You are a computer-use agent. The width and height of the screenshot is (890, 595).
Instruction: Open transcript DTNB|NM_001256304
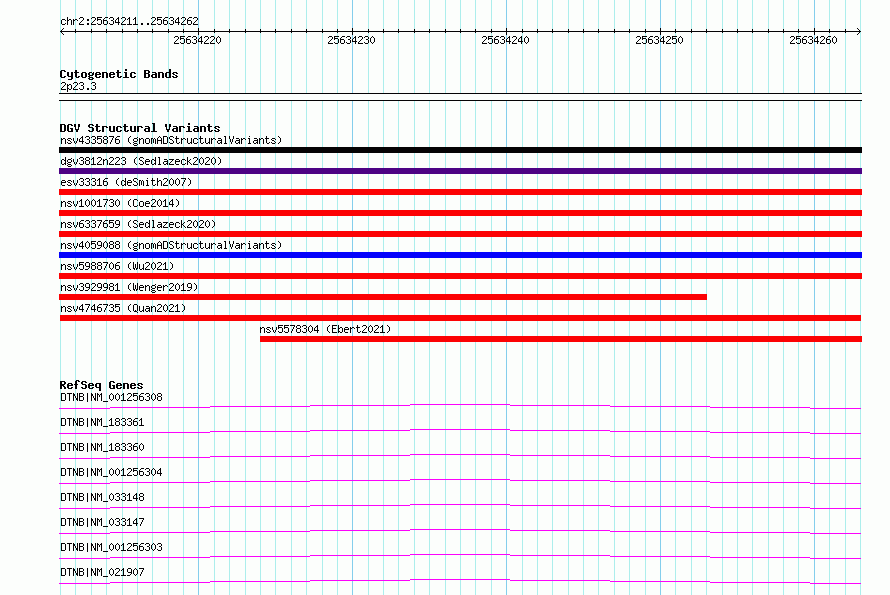click(111, 472)
